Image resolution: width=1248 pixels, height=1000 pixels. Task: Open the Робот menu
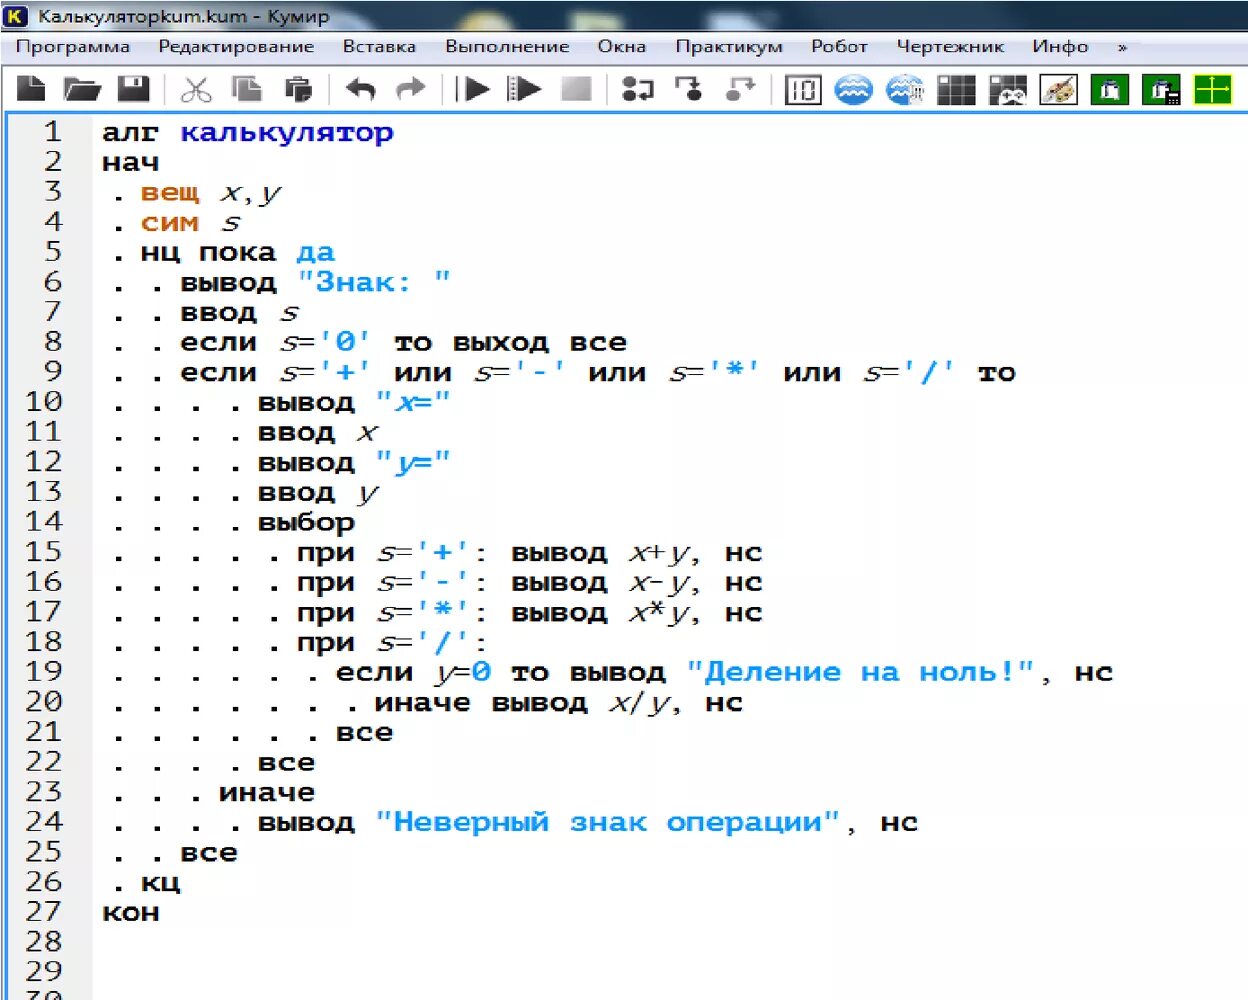click(839, 47)
